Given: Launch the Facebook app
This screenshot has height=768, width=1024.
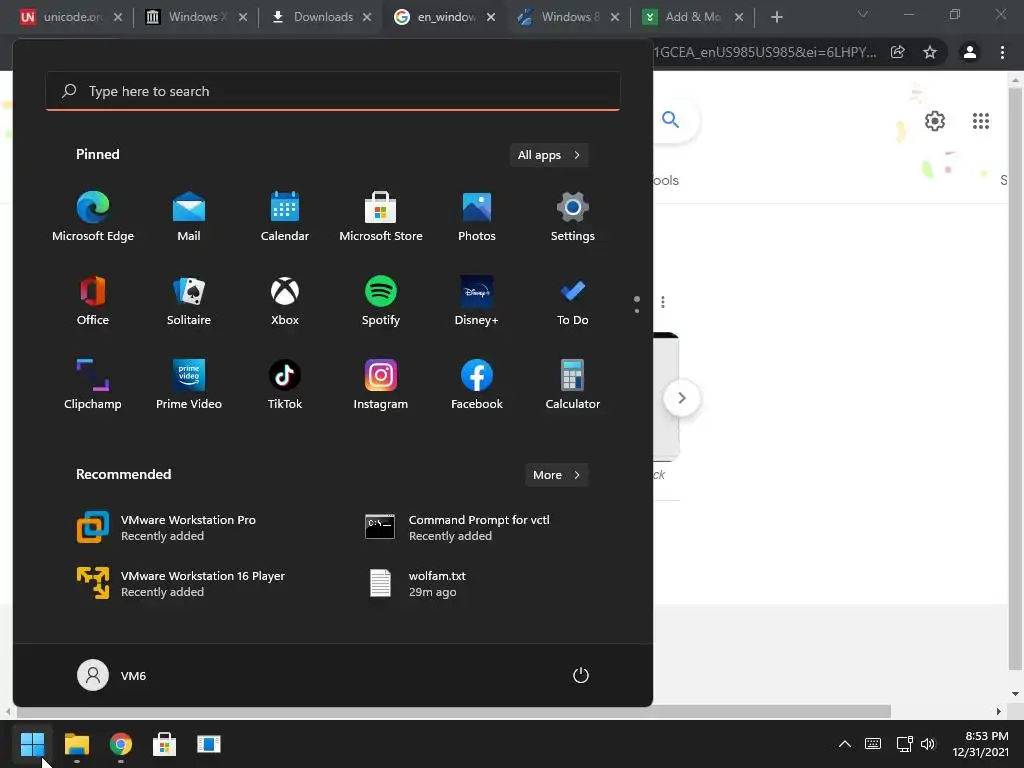Looking at the screenshot, I should click(477, 385).
